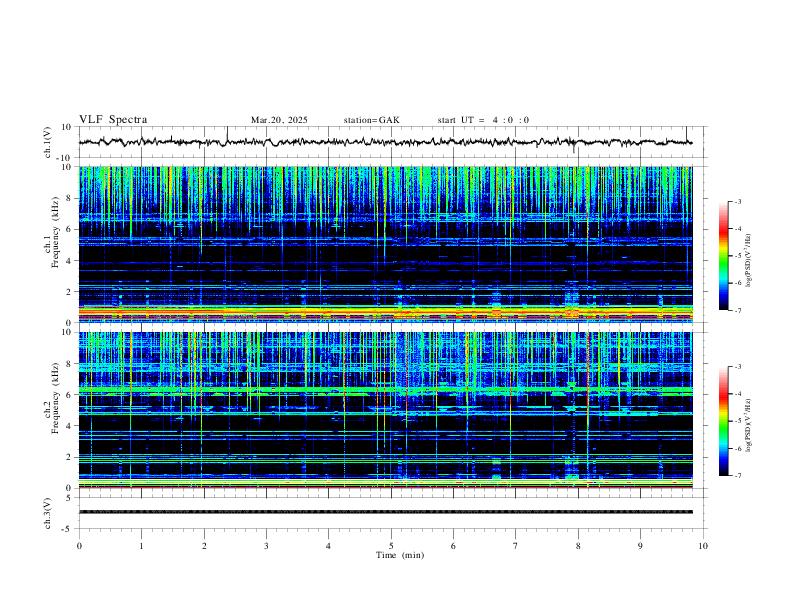Click the '-3' value on upper colorbar
The image size is (792, 612).
pos(737,201)
